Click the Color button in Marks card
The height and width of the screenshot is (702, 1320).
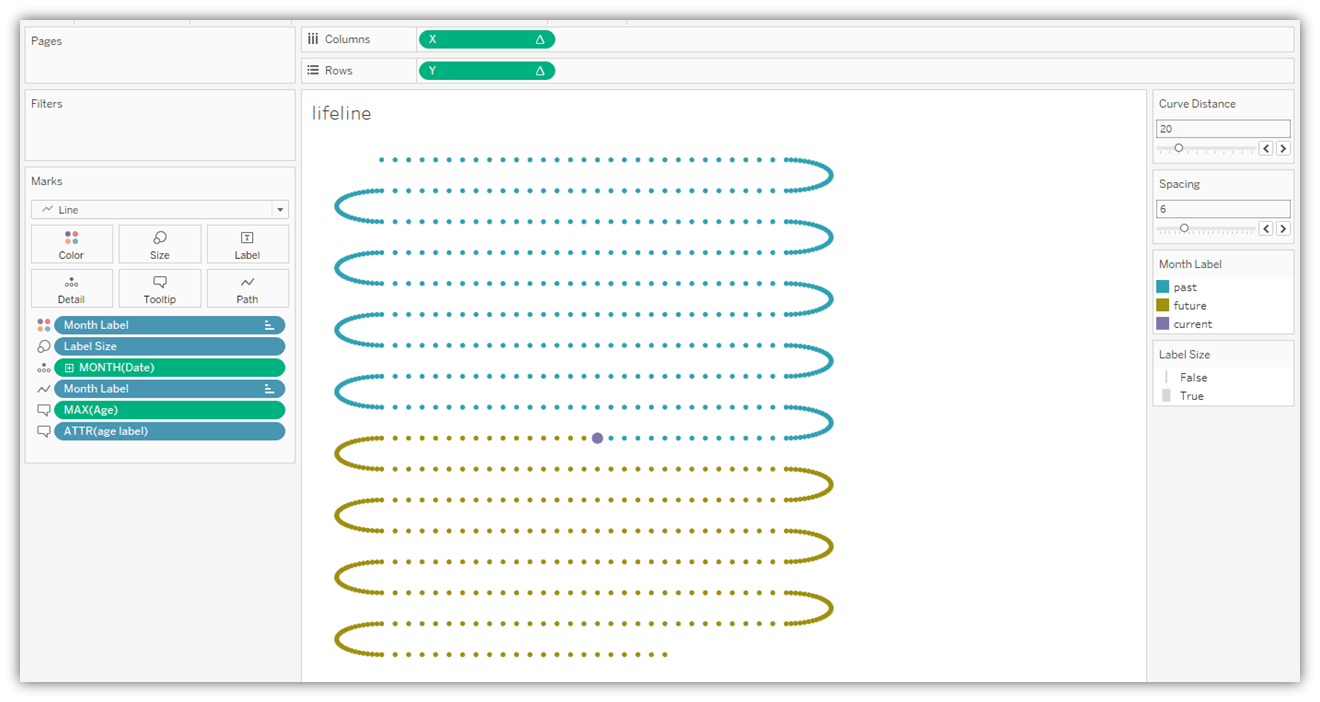point(71,244)
